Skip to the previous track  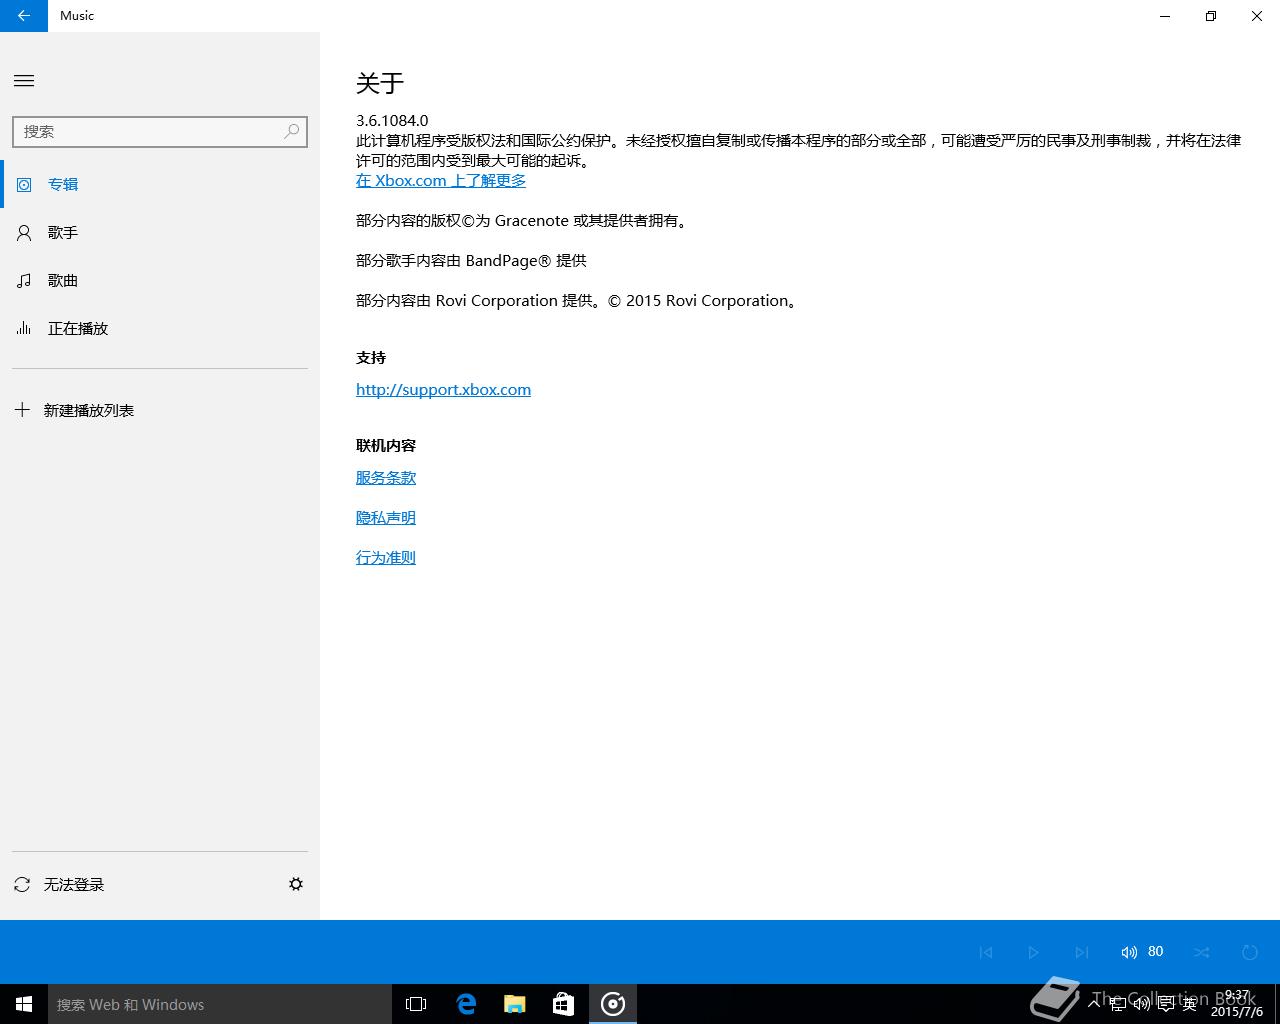[x=986, y=952]
